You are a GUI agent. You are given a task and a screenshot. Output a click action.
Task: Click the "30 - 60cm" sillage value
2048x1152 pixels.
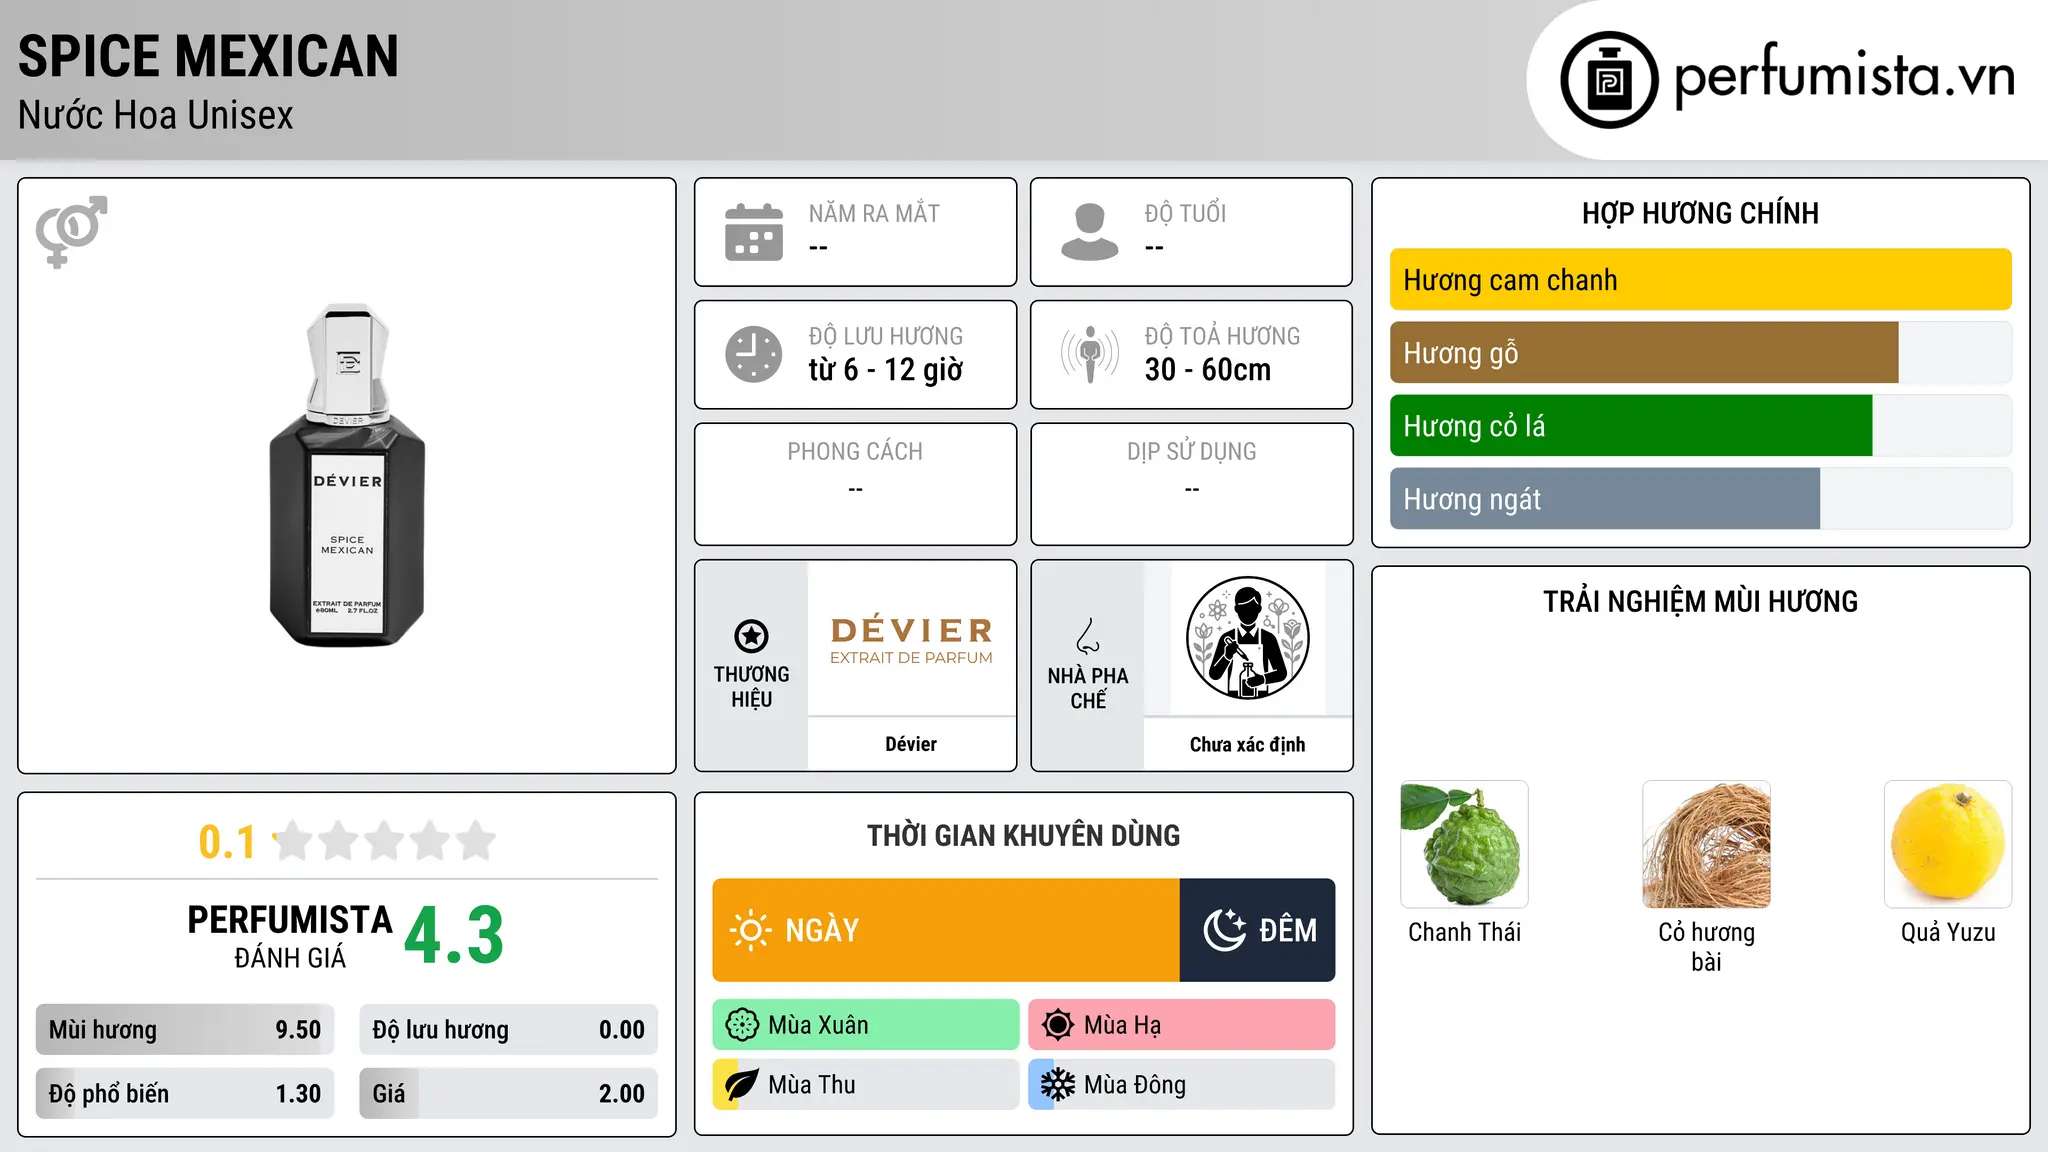pos(1208,370)
